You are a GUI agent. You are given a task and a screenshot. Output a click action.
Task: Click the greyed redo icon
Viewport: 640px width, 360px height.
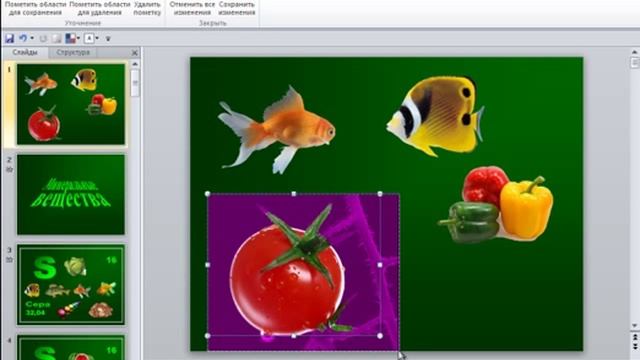click(43, 38)
